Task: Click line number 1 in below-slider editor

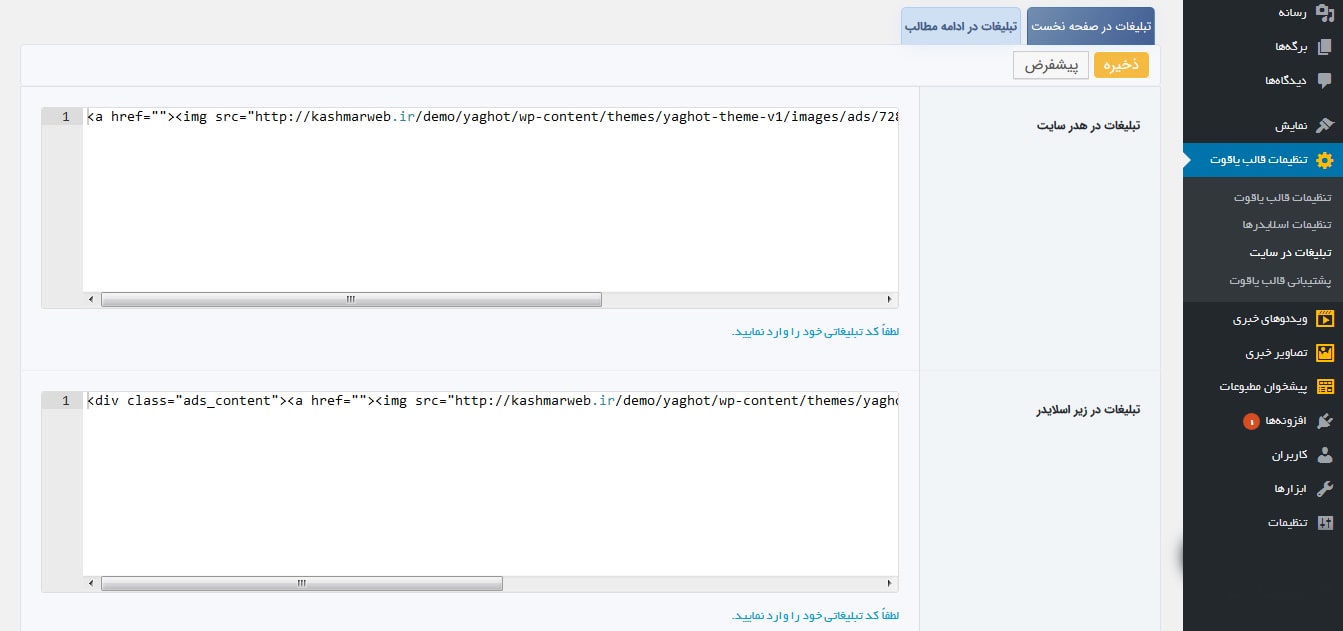Action: [66, 401]
